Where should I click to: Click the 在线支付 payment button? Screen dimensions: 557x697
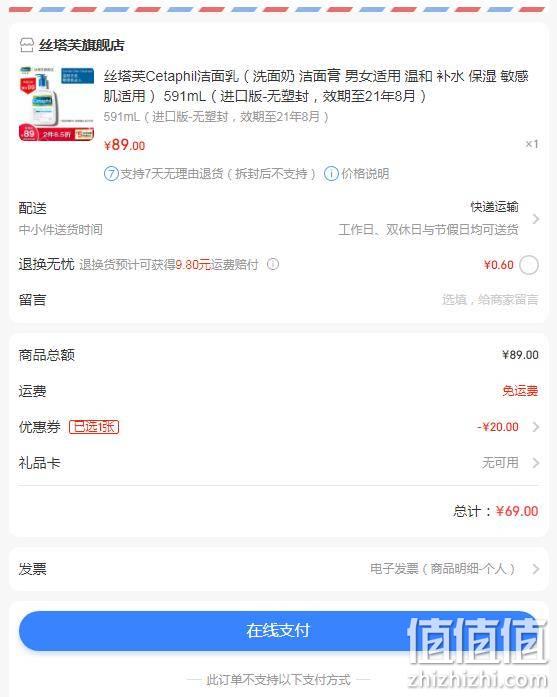(278, 630)
